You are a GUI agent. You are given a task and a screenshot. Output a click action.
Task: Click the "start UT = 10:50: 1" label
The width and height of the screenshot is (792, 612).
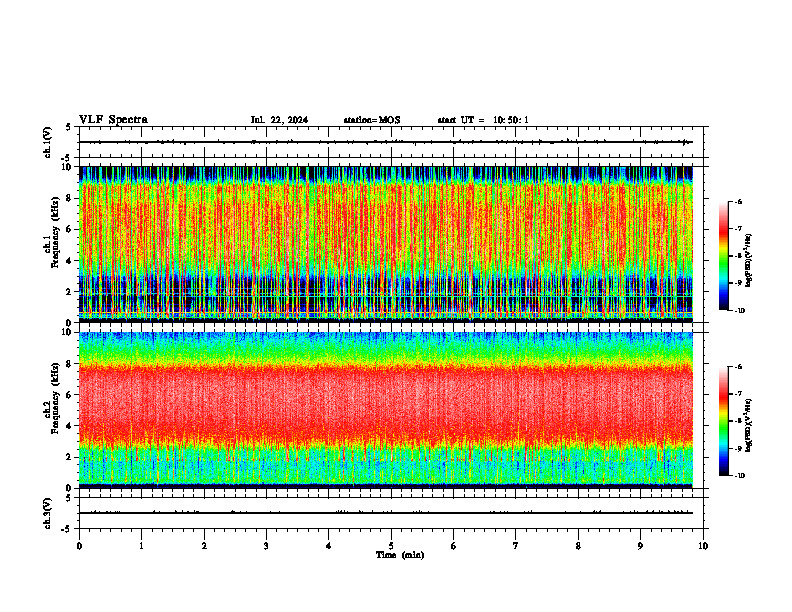click(x=483, y=120)
